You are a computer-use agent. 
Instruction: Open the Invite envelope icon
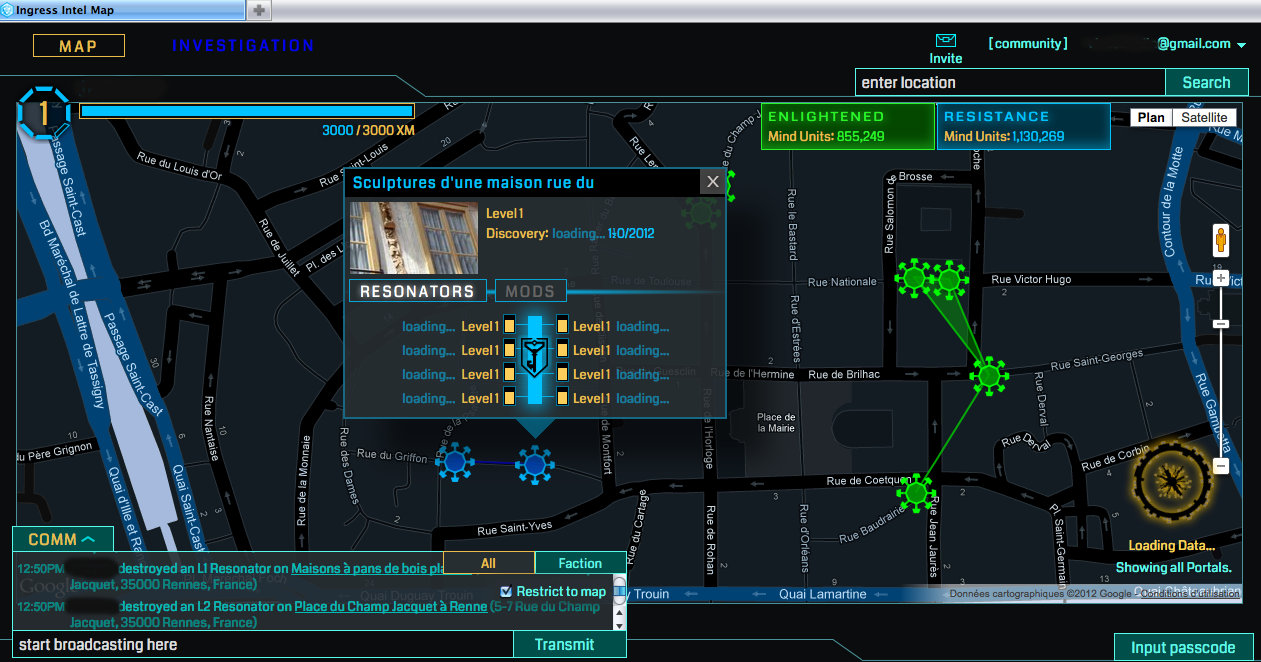pos(945,41)
